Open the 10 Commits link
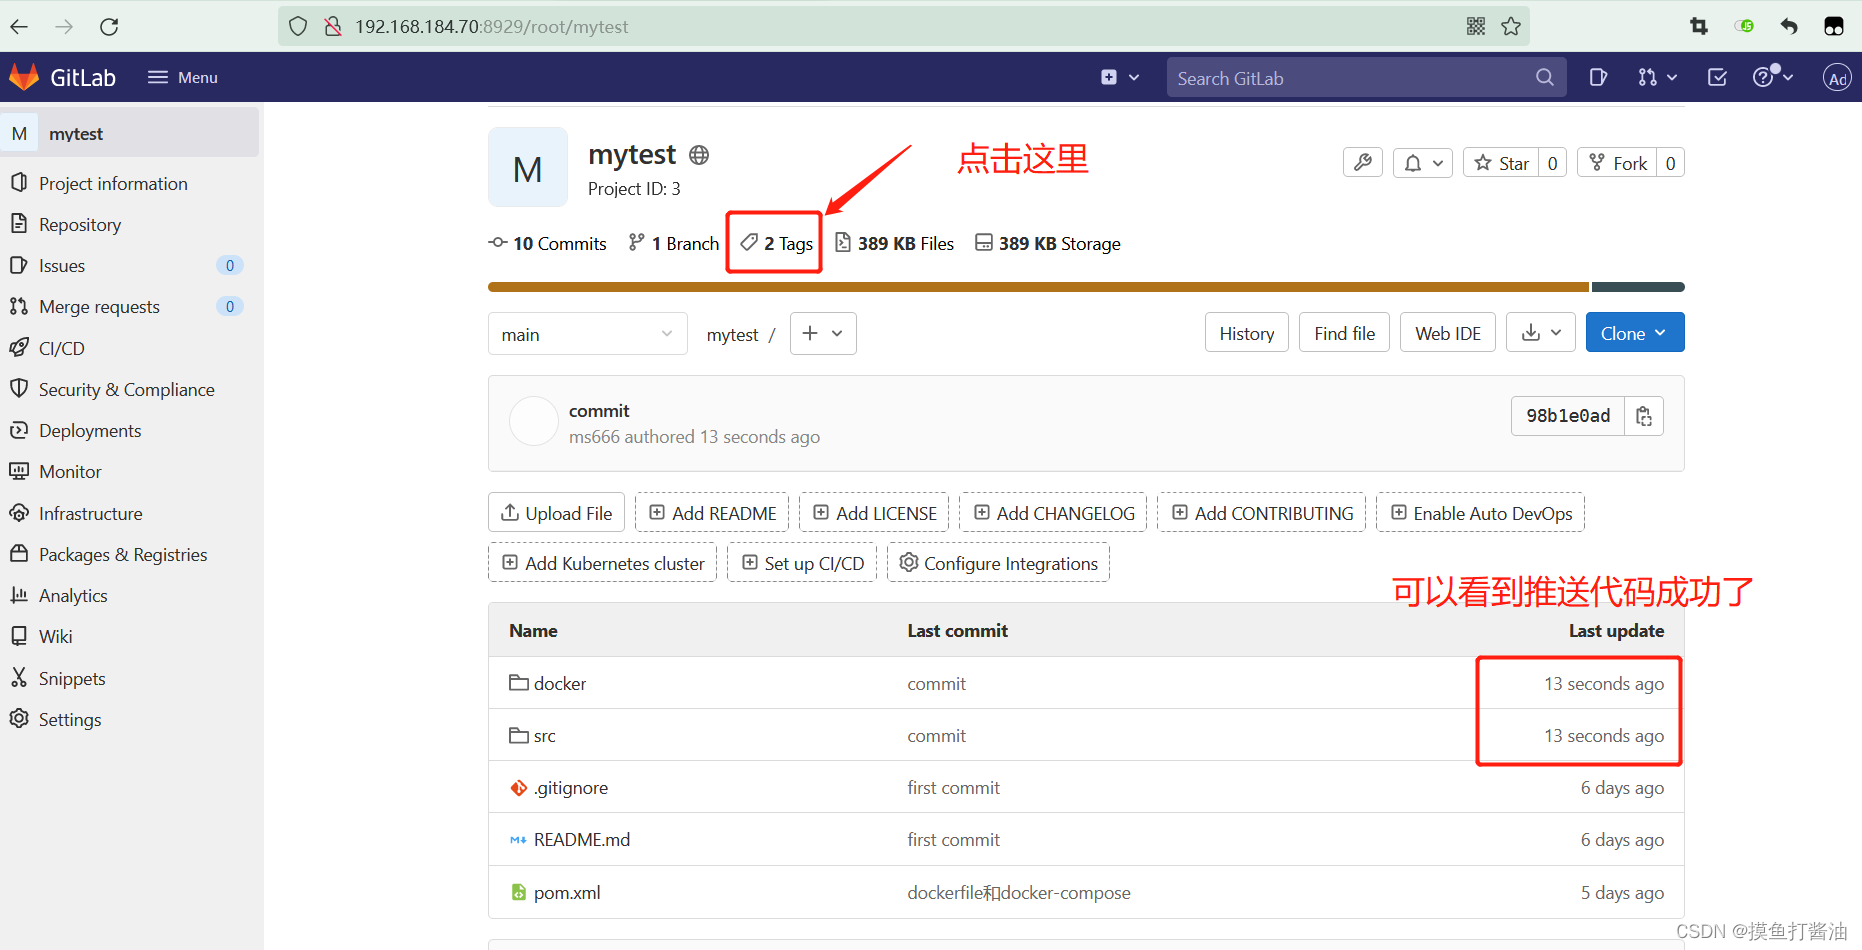 (x=547, y=243)
